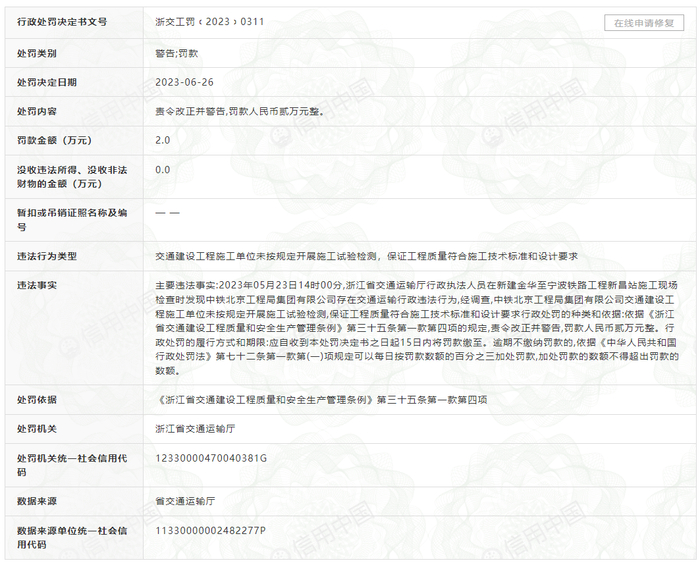Image resolution: width=700 pixels, height=563 pixels.
Task: Select the decision date 2023-06-26
Action: 184,82
